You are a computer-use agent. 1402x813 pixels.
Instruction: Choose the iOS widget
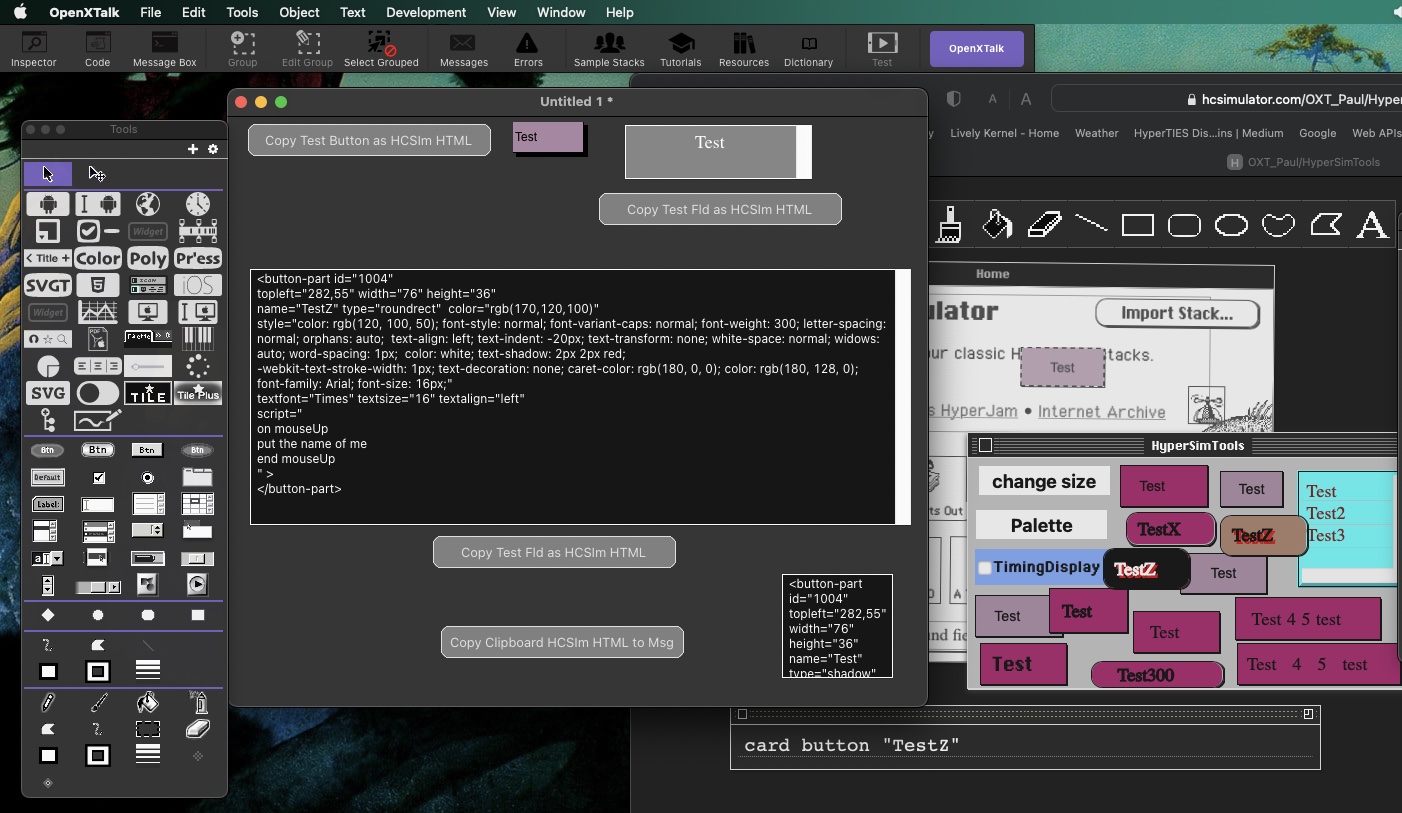point(197,285)
